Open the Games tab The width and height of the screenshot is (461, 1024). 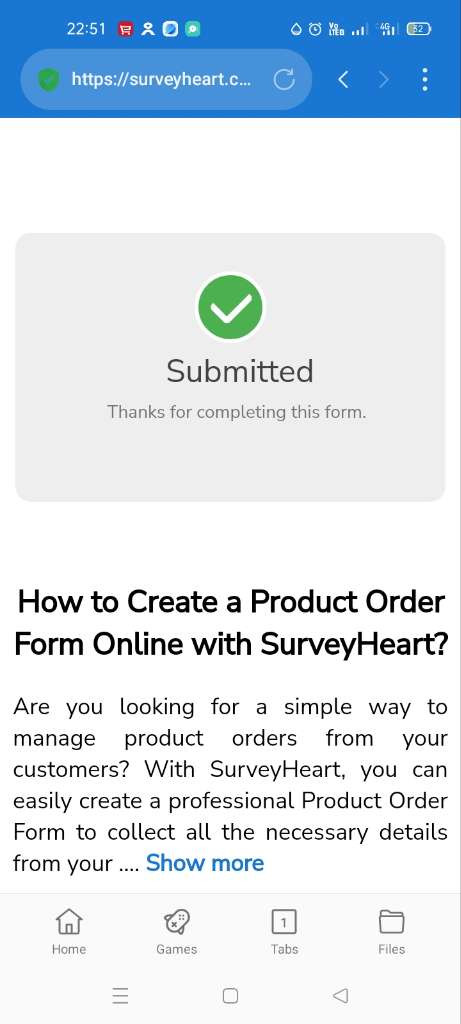click(176, 932)
